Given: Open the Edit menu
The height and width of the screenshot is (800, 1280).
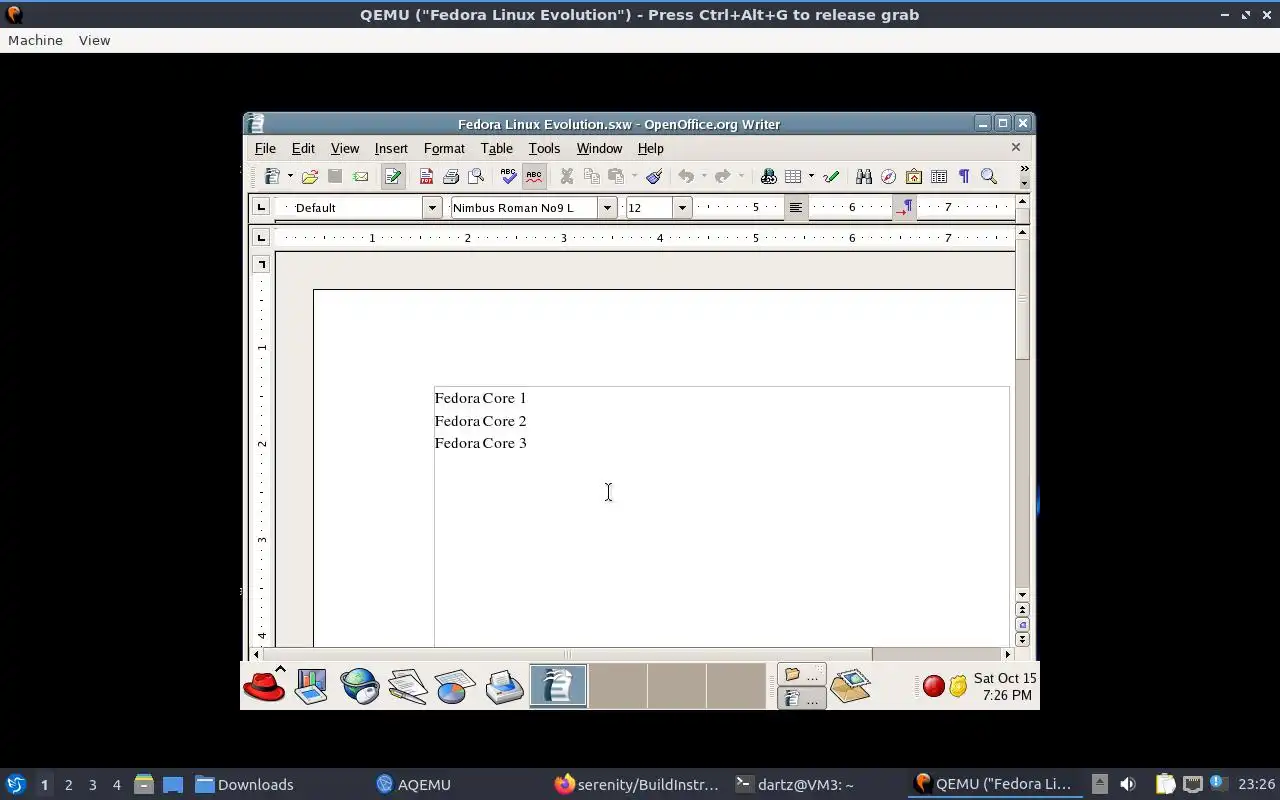Looking at the screenshot, I should [x=303, y=148].
